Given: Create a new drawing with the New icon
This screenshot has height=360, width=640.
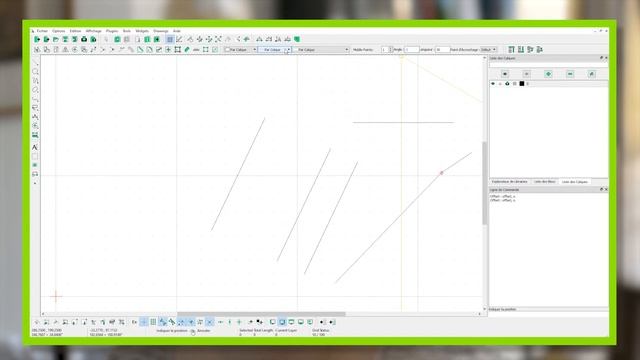Looking at the screenshot, I should coord(37,39).
